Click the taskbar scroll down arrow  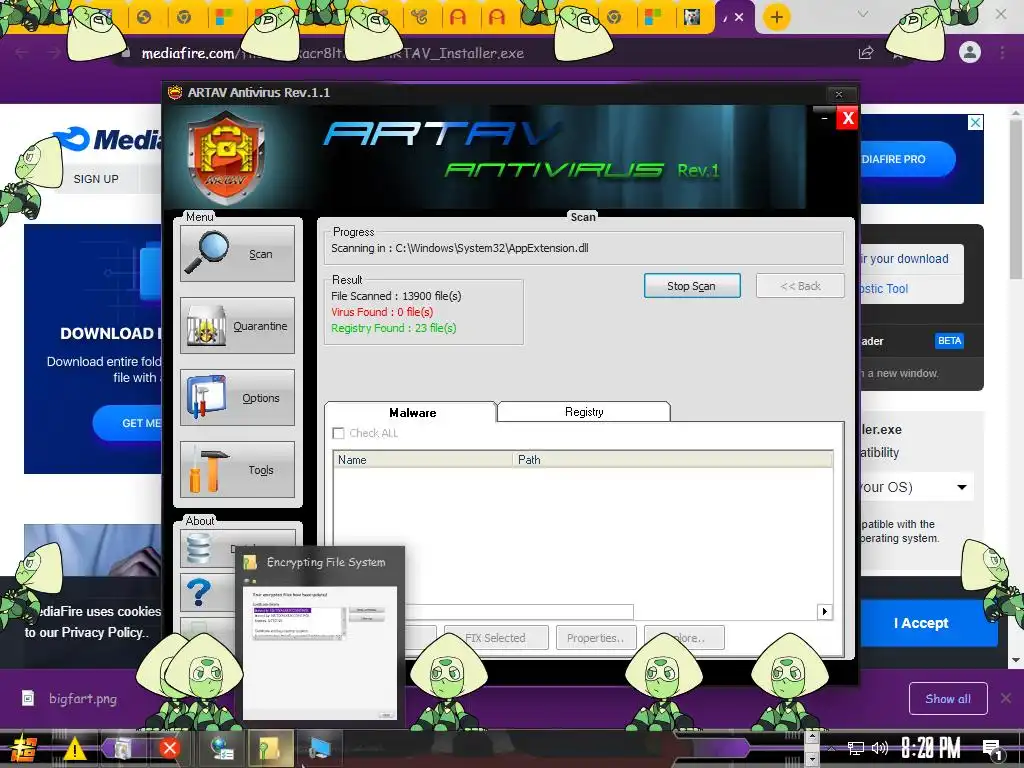point(812,758)
